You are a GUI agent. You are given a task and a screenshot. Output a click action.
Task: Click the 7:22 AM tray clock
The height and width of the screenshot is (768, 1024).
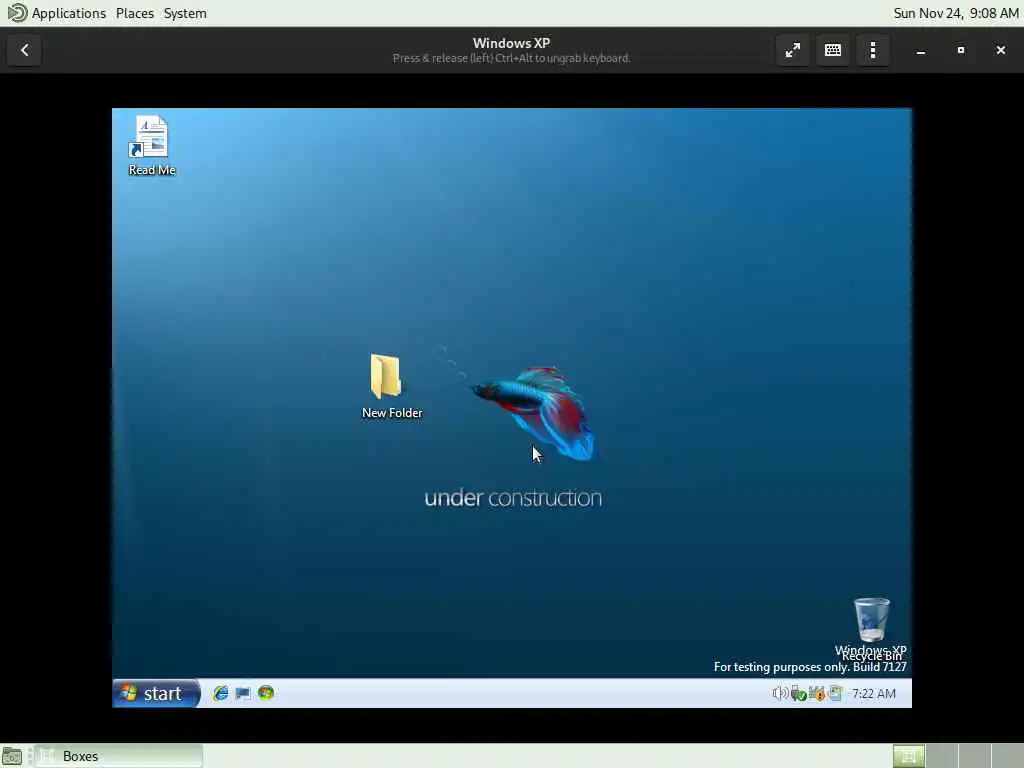pyautogui.click(x=873, y=694)
